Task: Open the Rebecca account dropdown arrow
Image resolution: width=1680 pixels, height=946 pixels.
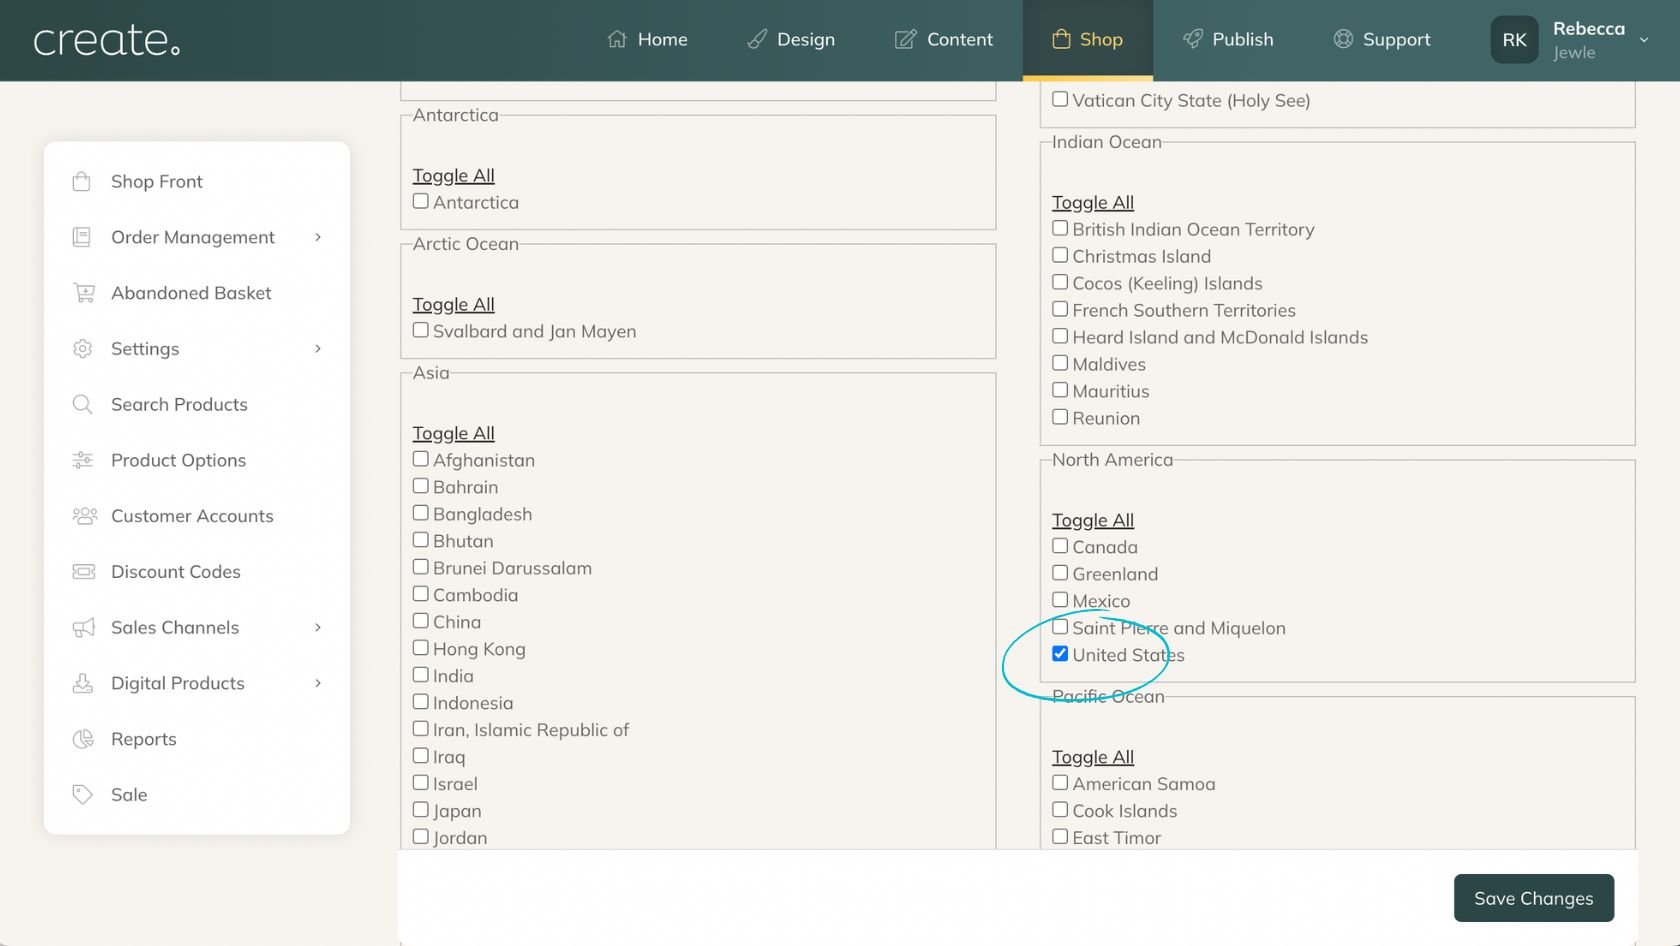Action: click(1643, 40)
